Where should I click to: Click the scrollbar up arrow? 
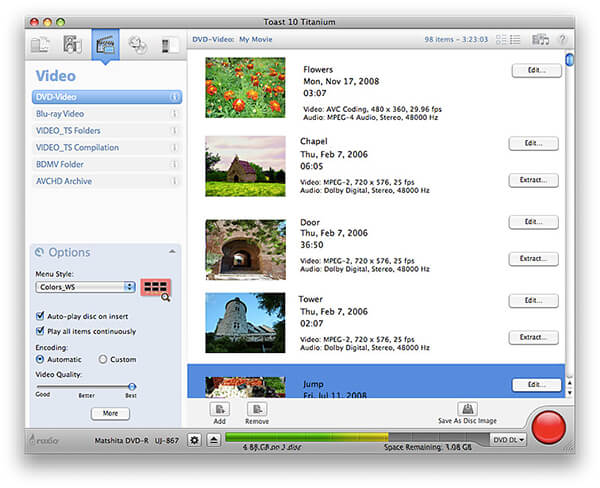(570, 383)
